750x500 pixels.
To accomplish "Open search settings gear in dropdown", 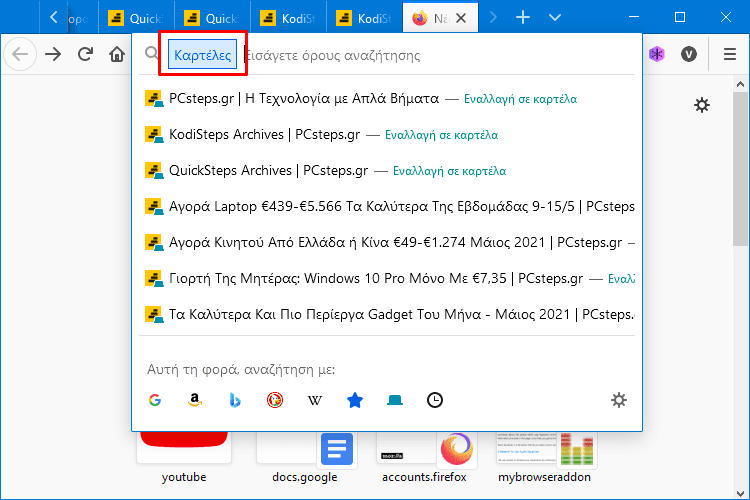I will [618, 400].
